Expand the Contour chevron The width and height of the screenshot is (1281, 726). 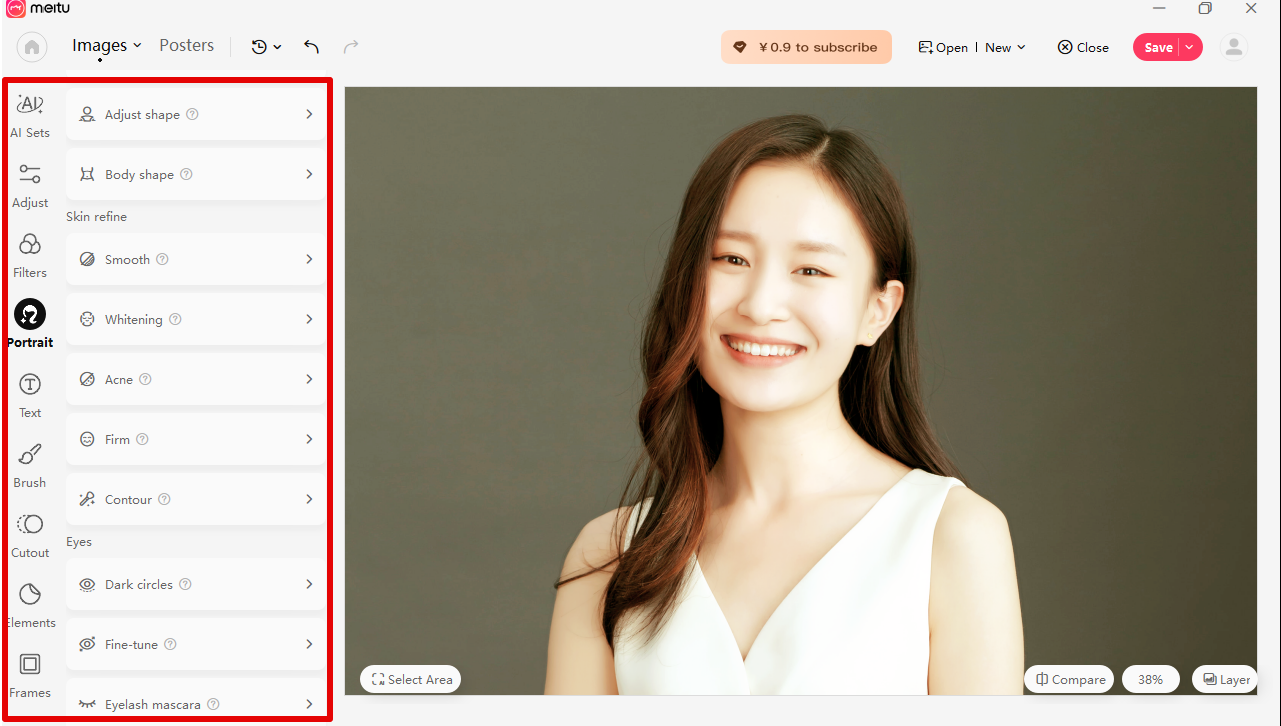point(309,499)
